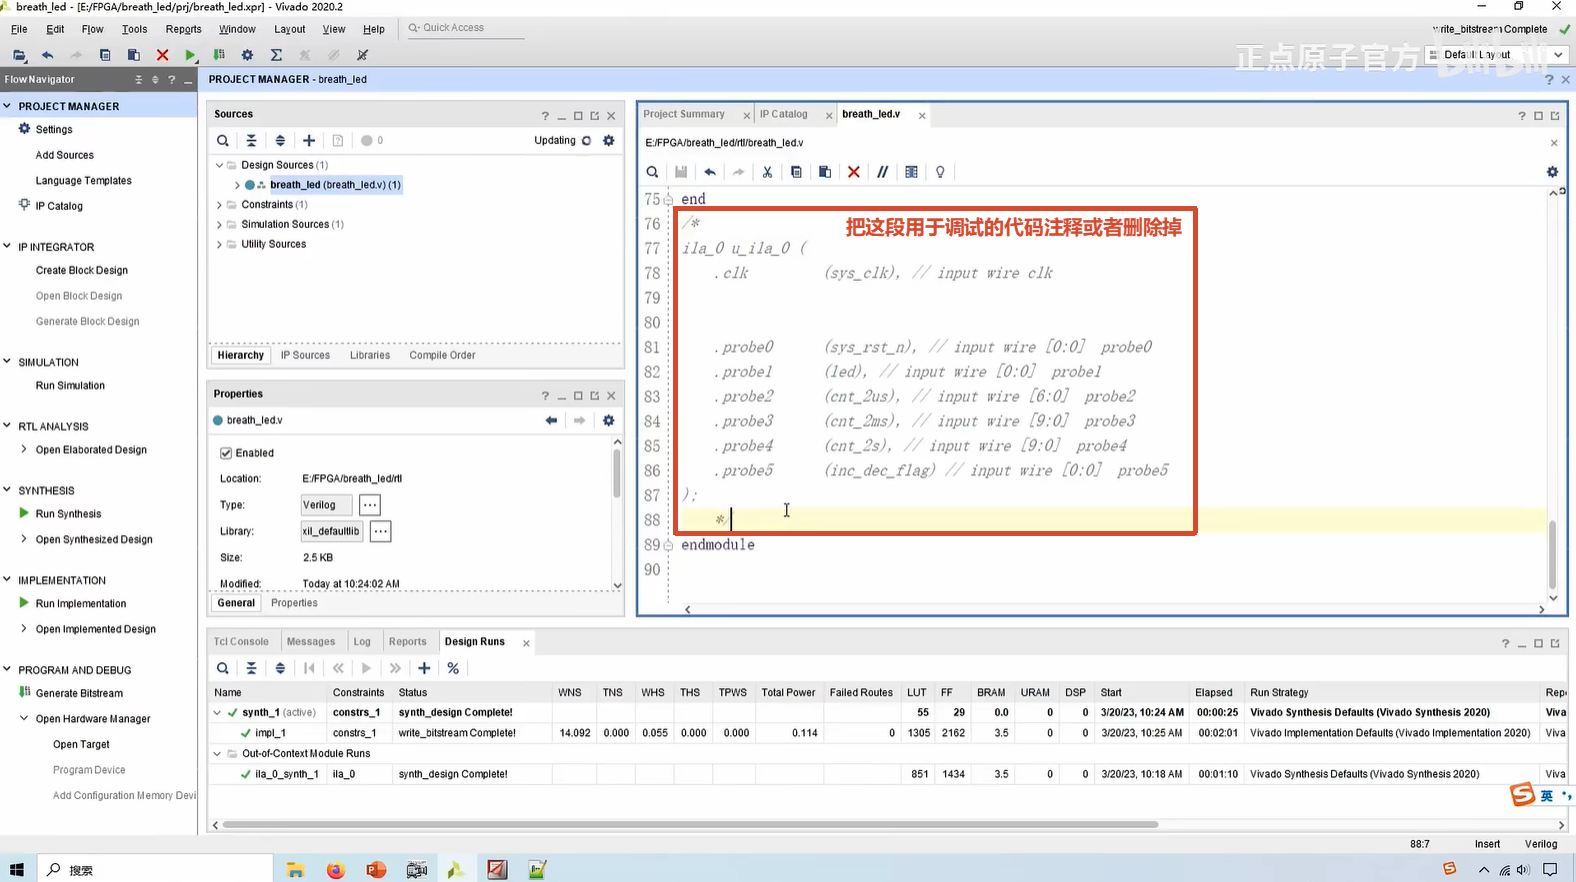
Task: Open Sources panel settings gear
Action: pos(608,141)
